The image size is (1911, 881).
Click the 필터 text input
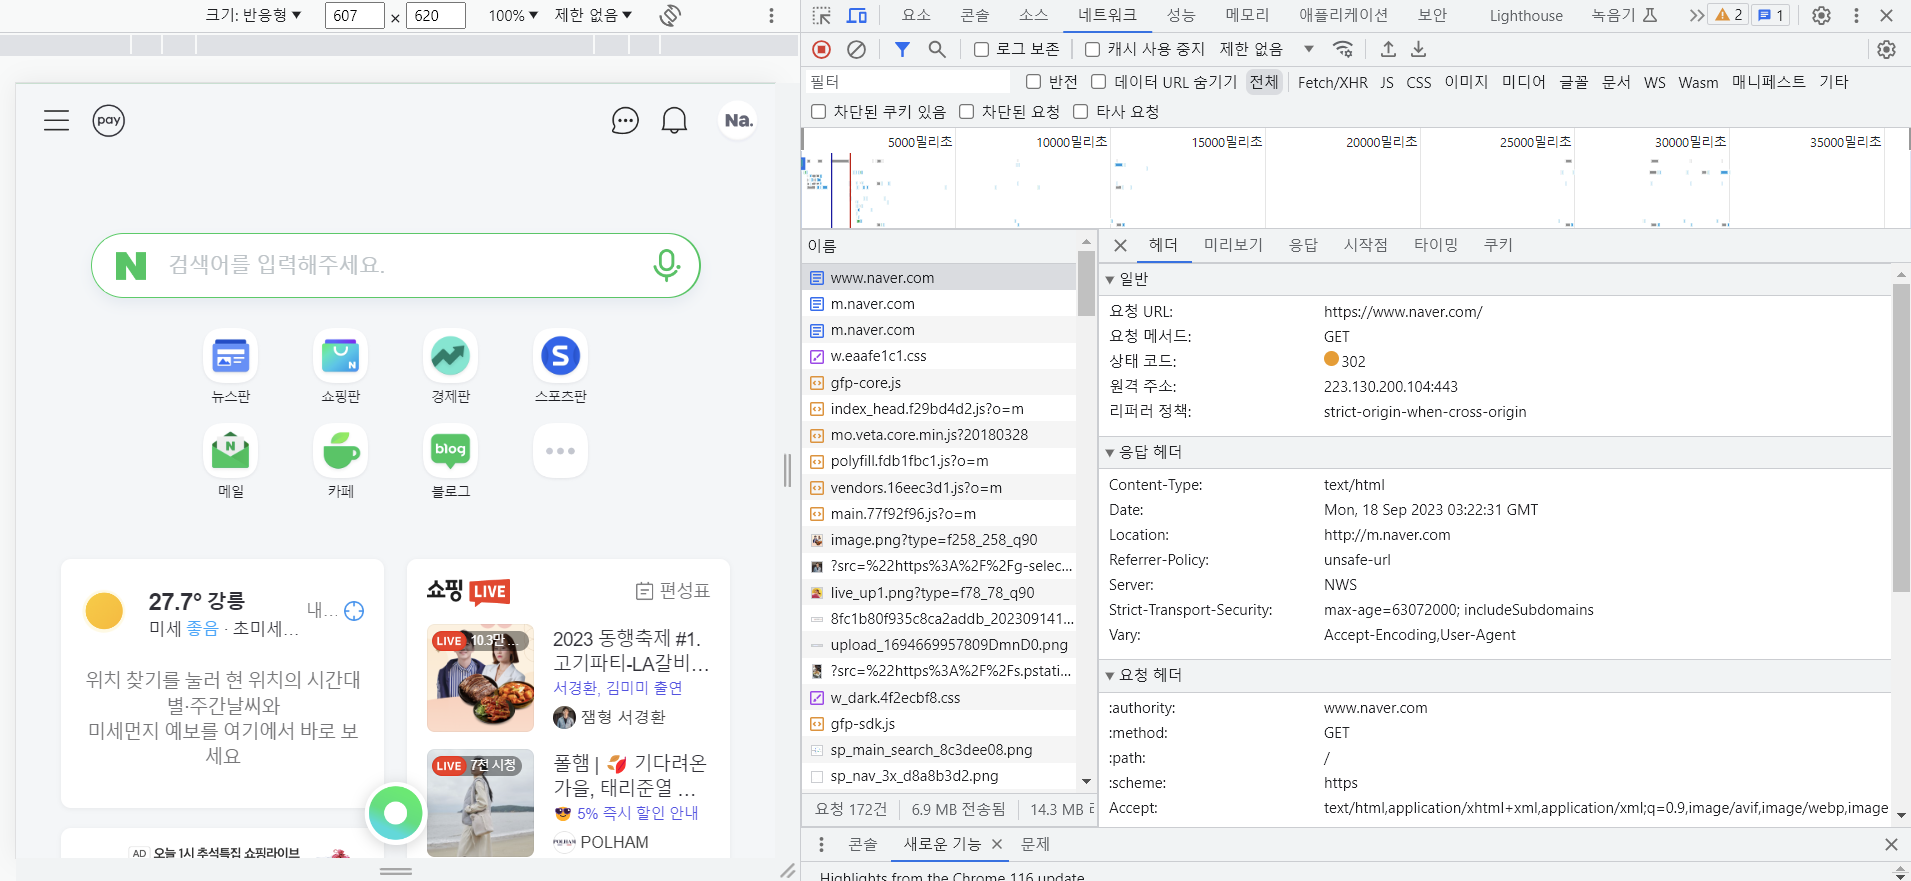click(908, 82)
